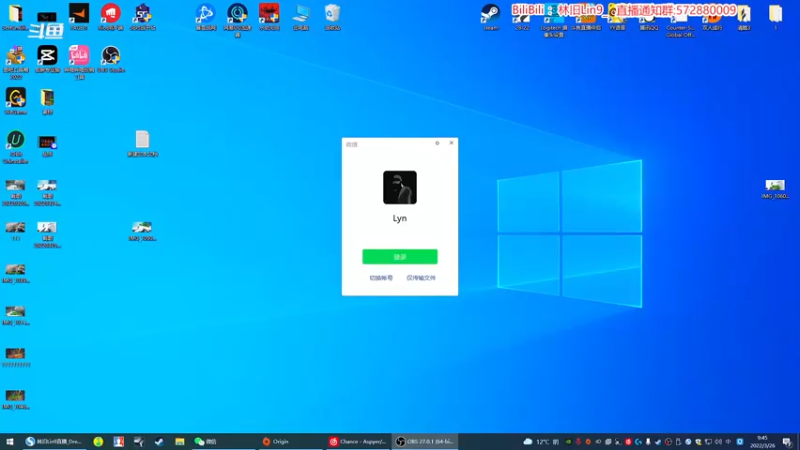Open the Faceit desktop shortcut

pyautogui.click(x=79, y=17)
